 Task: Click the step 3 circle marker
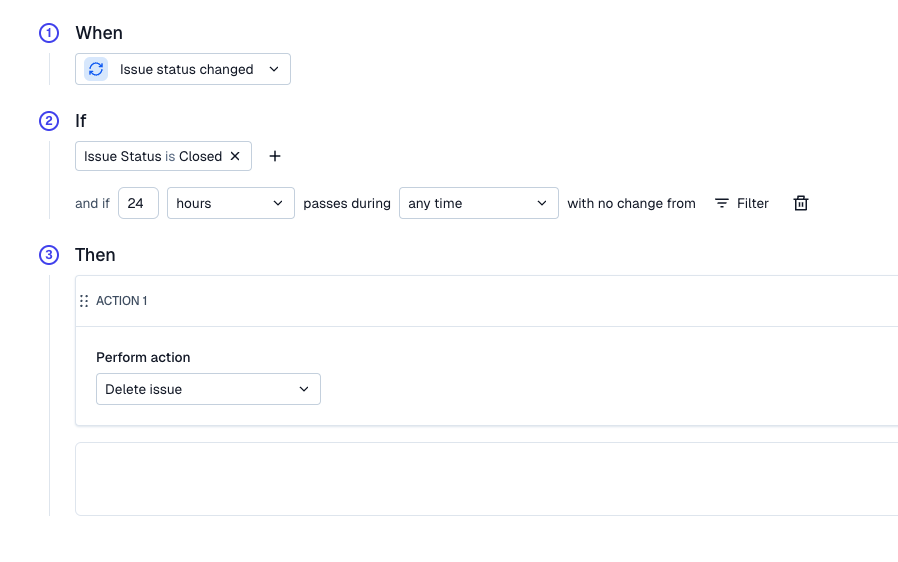(x=49, y=255)
